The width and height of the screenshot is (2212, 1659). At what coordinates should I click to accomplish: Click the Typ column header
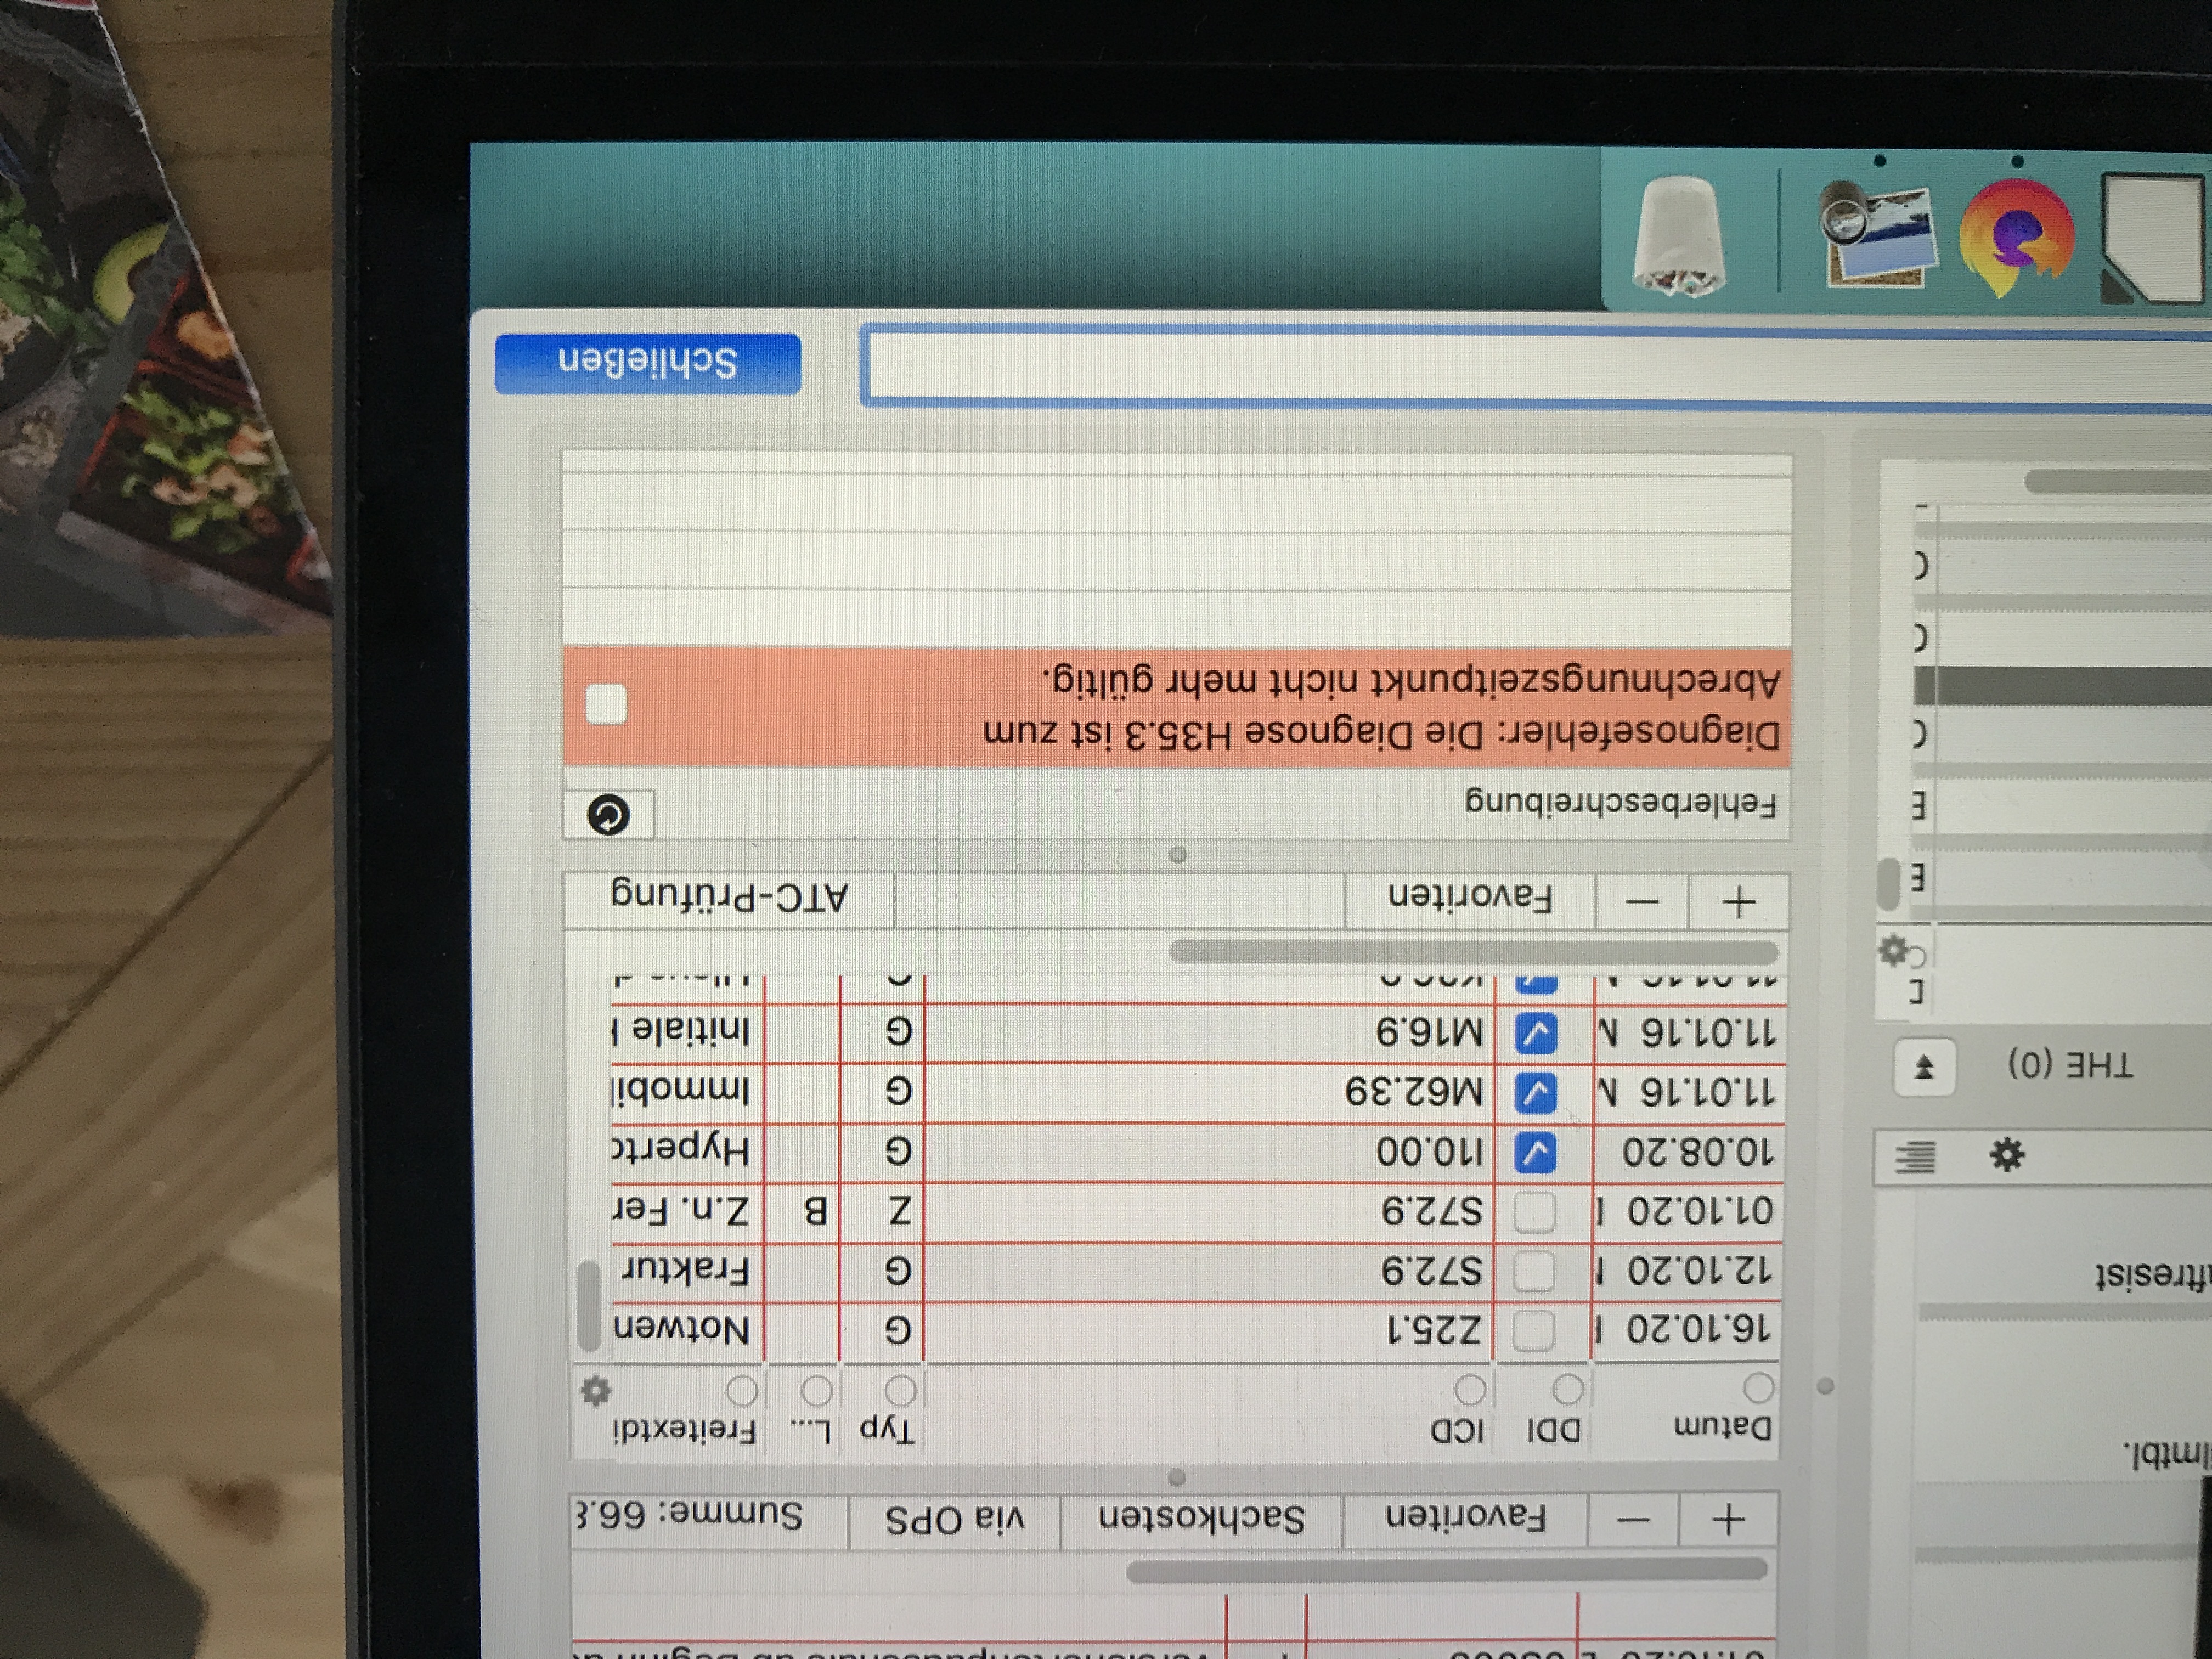pos(887,1431)
